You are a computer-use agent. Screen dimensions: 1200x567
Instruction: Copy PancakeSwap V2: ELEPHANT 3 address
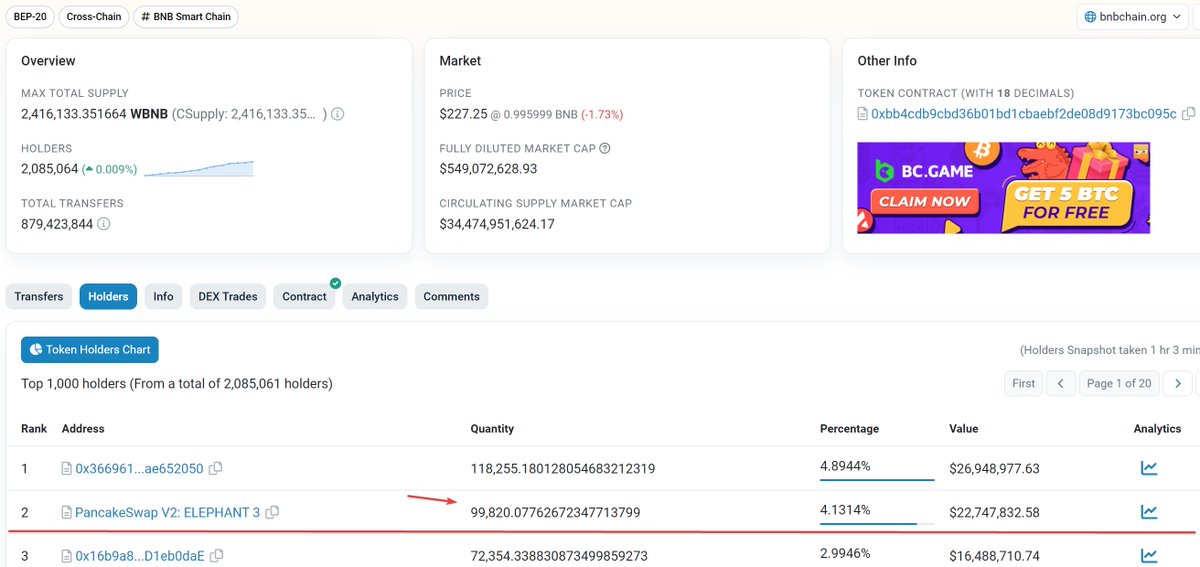[x=272, y=512]
